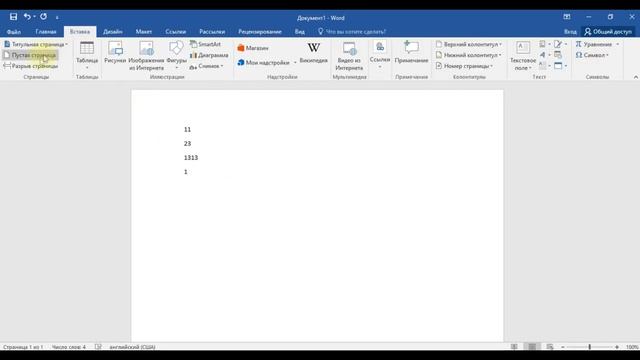The image size is (640, 360).
Task: Switch to Read Mode view
Action: click(514, 347)
